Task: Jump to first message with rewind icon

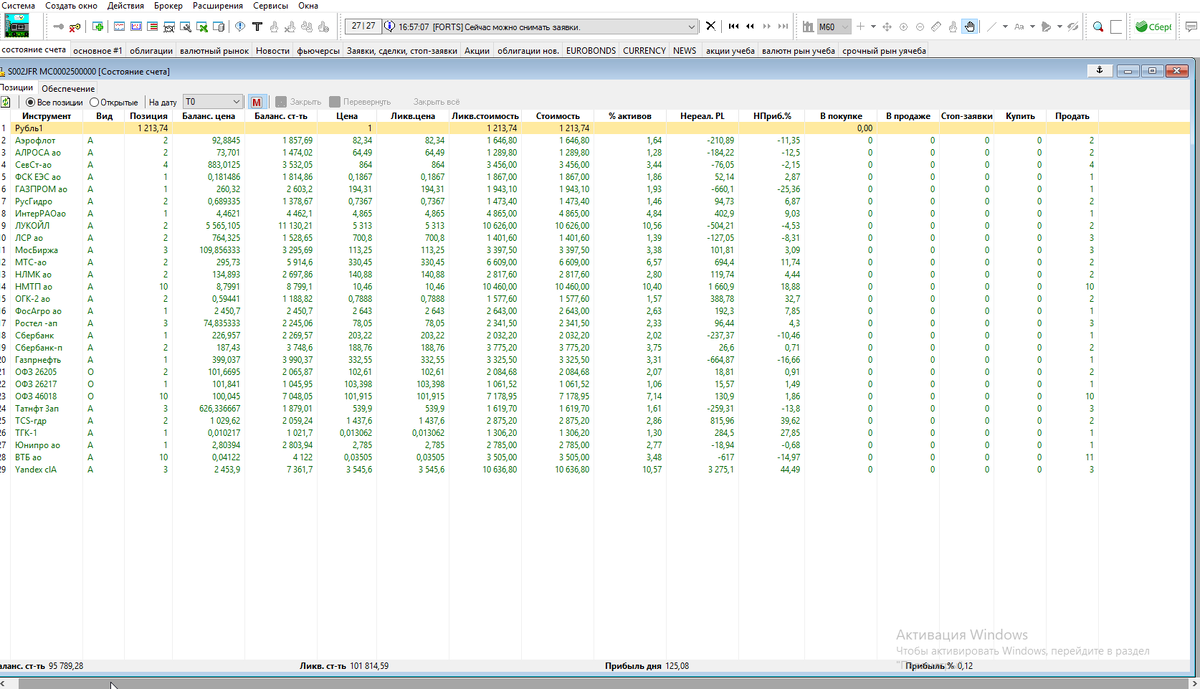Action: [733, 26]
